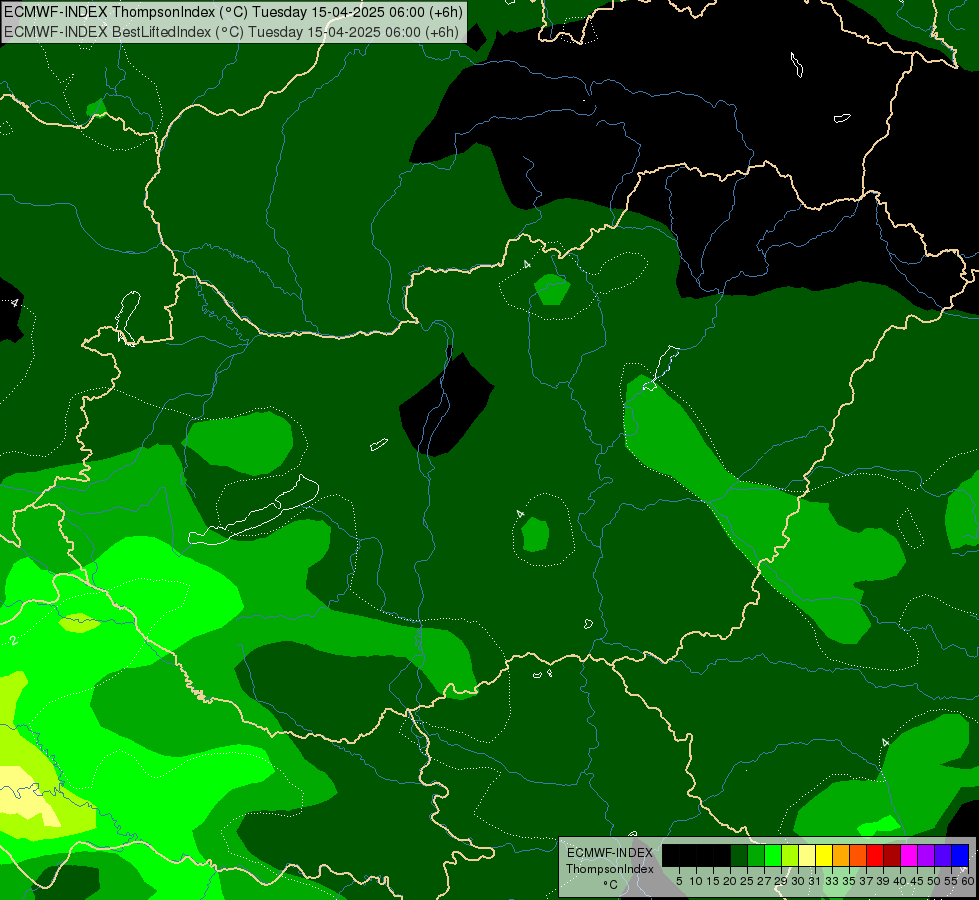This screenshot has width=979, height=900.
Task: Click the contour label '2' on the map
Action: (x=14, y=641)
